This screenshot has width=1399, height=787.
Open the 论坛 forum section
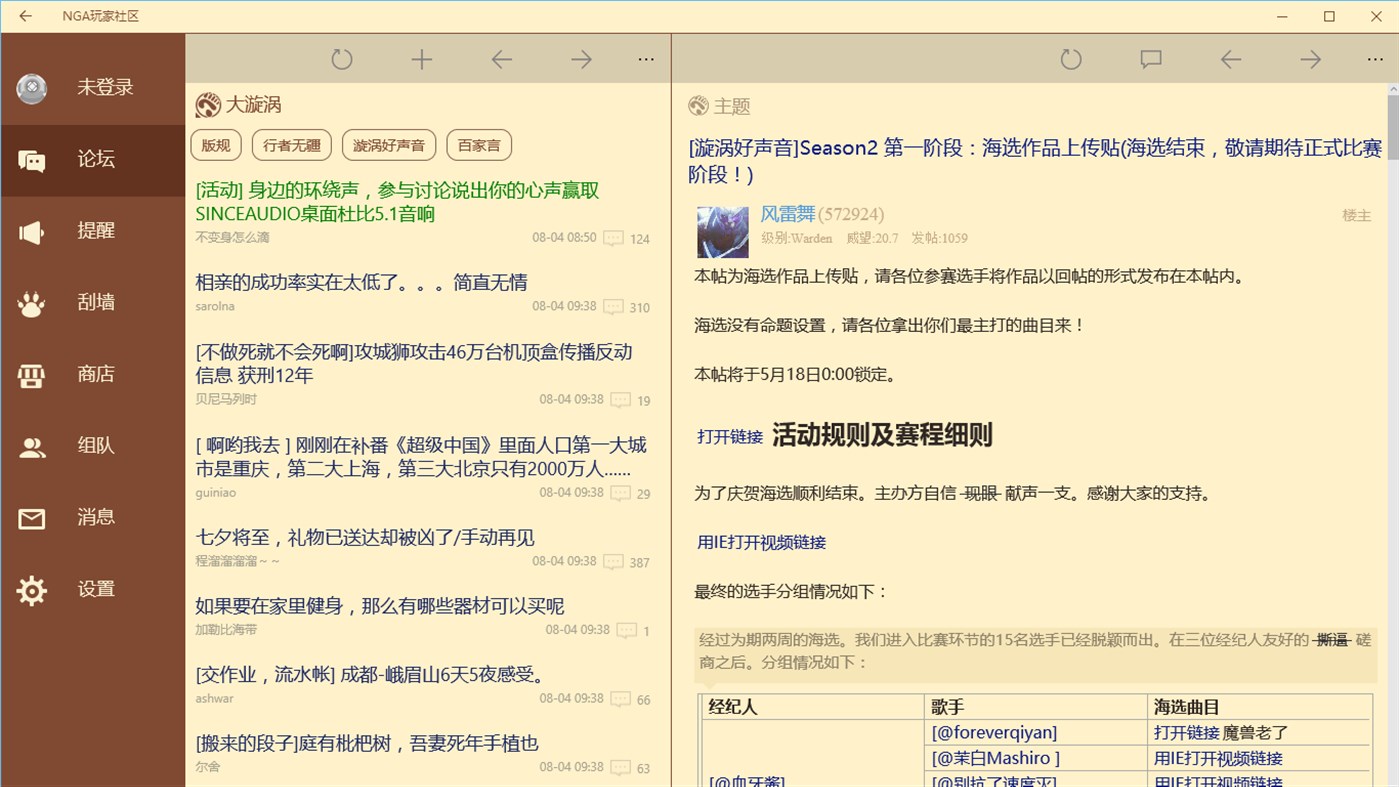point(93,159)
